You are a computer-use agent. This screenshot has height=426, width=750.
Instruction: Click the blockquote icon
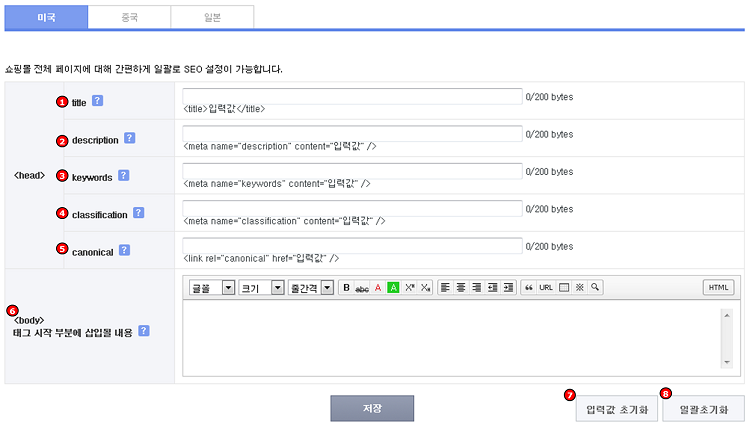pyautogui.click(x=529, y=288)
